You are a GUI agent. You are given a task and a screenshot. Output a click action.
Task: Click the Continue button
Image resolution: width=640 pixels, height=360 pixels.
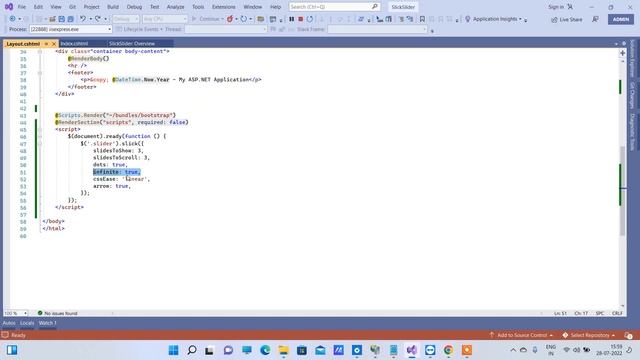[207, 19]
